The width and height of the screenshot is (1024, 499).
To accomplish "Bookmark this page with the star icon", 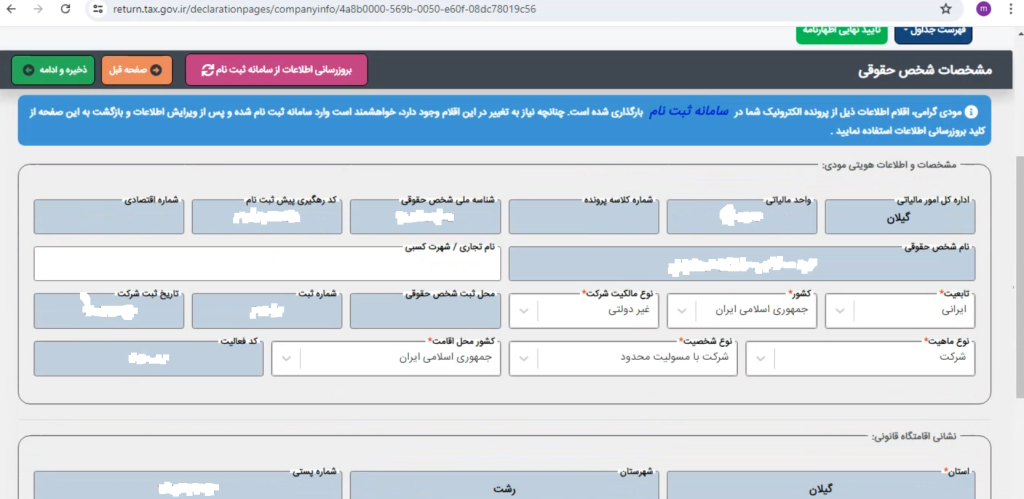I will point(946,9).
